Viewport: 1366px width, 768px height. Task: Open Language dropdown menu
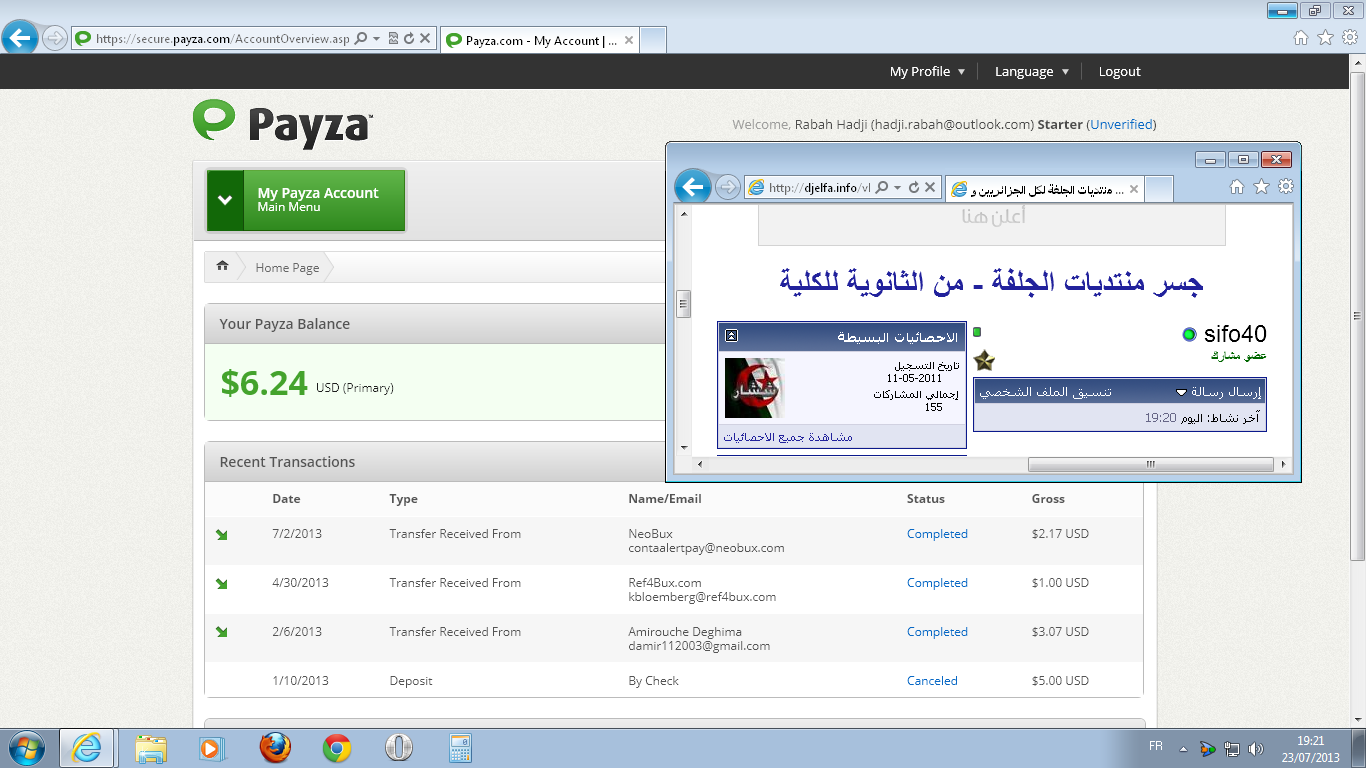[1032, 71]
